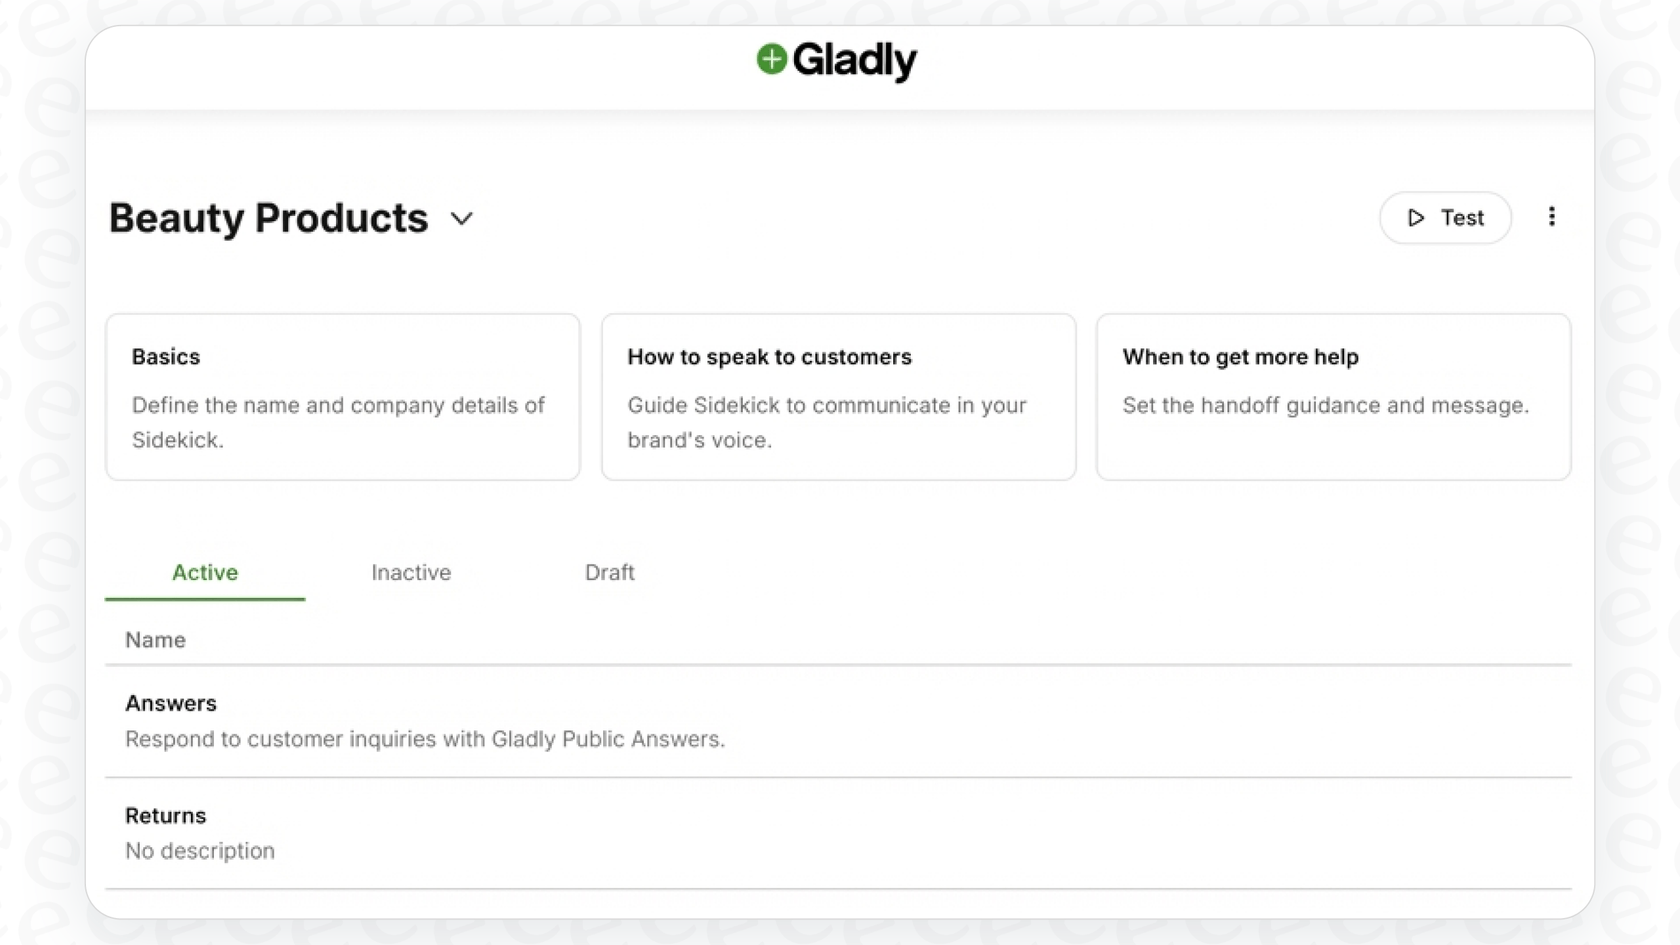Open the Returns entry
This screenshot has height=945, width=1680.
click(x=165, y=815)
